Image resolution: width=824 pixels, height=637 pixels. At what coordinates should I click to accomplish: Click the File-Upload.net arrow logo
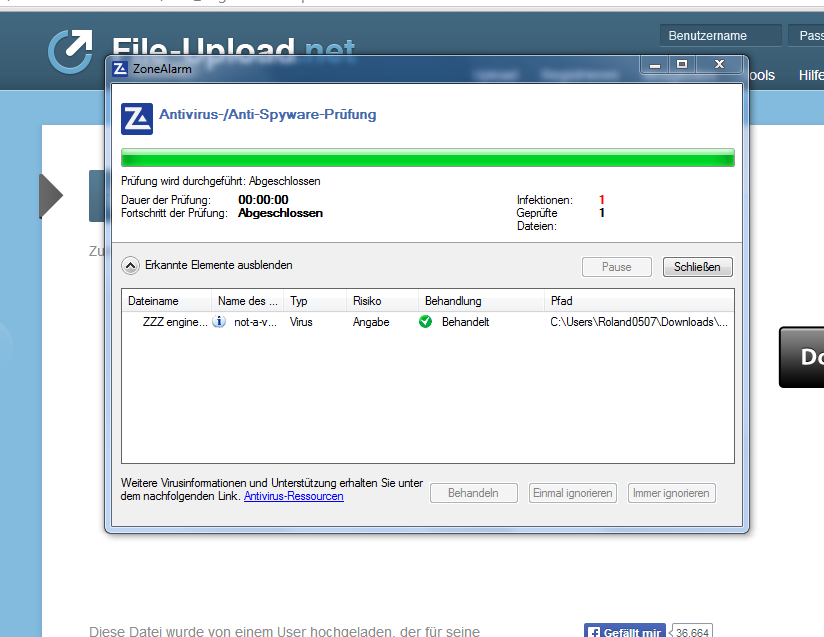[x=71, y=51]
